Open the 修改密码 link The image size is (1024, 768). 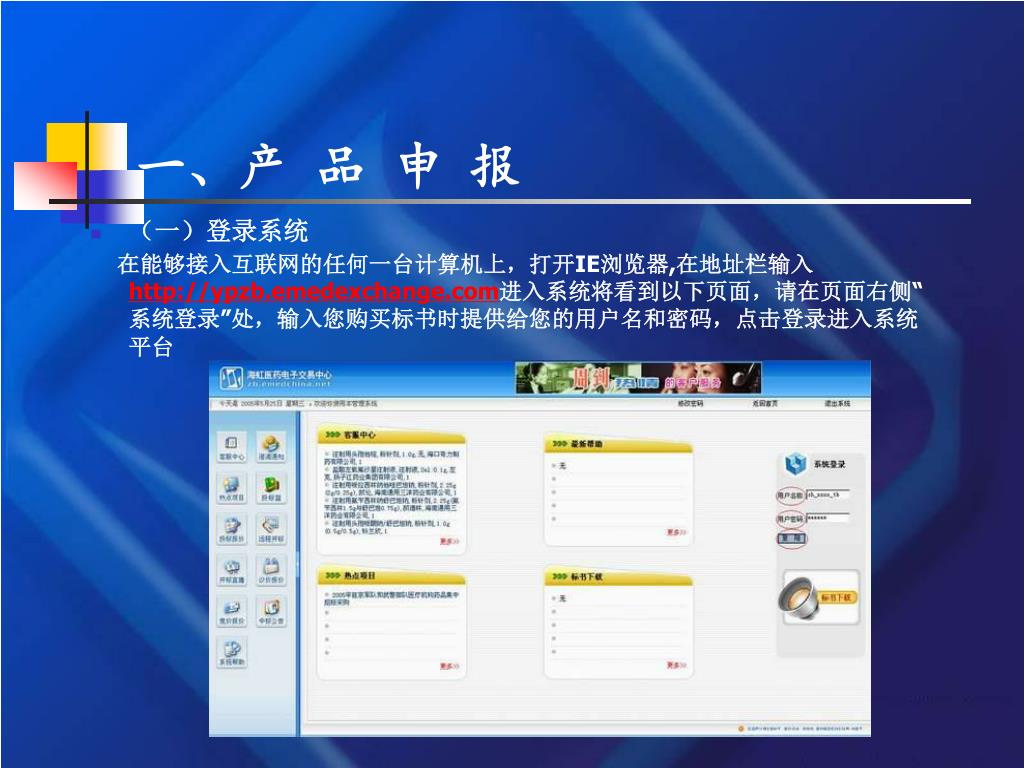(x=690, y=404)
